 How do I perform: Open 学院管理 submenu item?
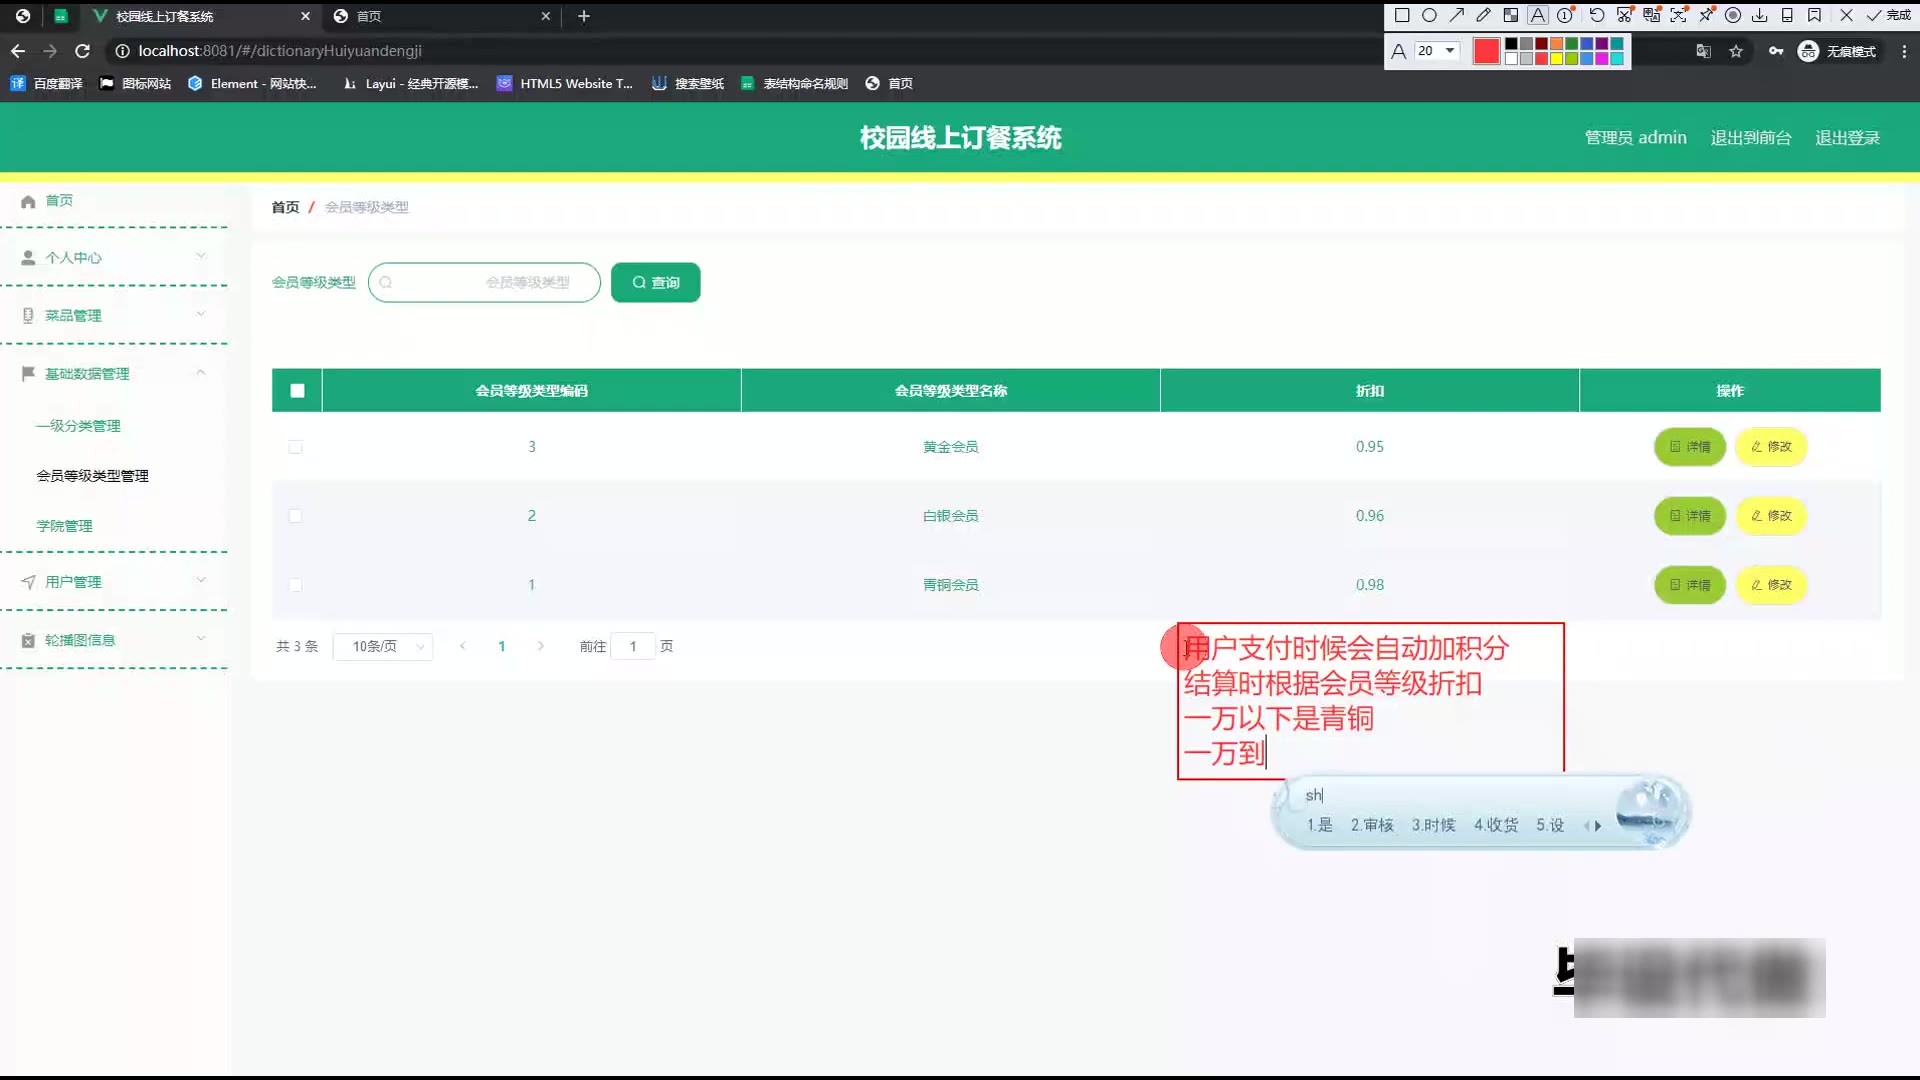(64, 526)
